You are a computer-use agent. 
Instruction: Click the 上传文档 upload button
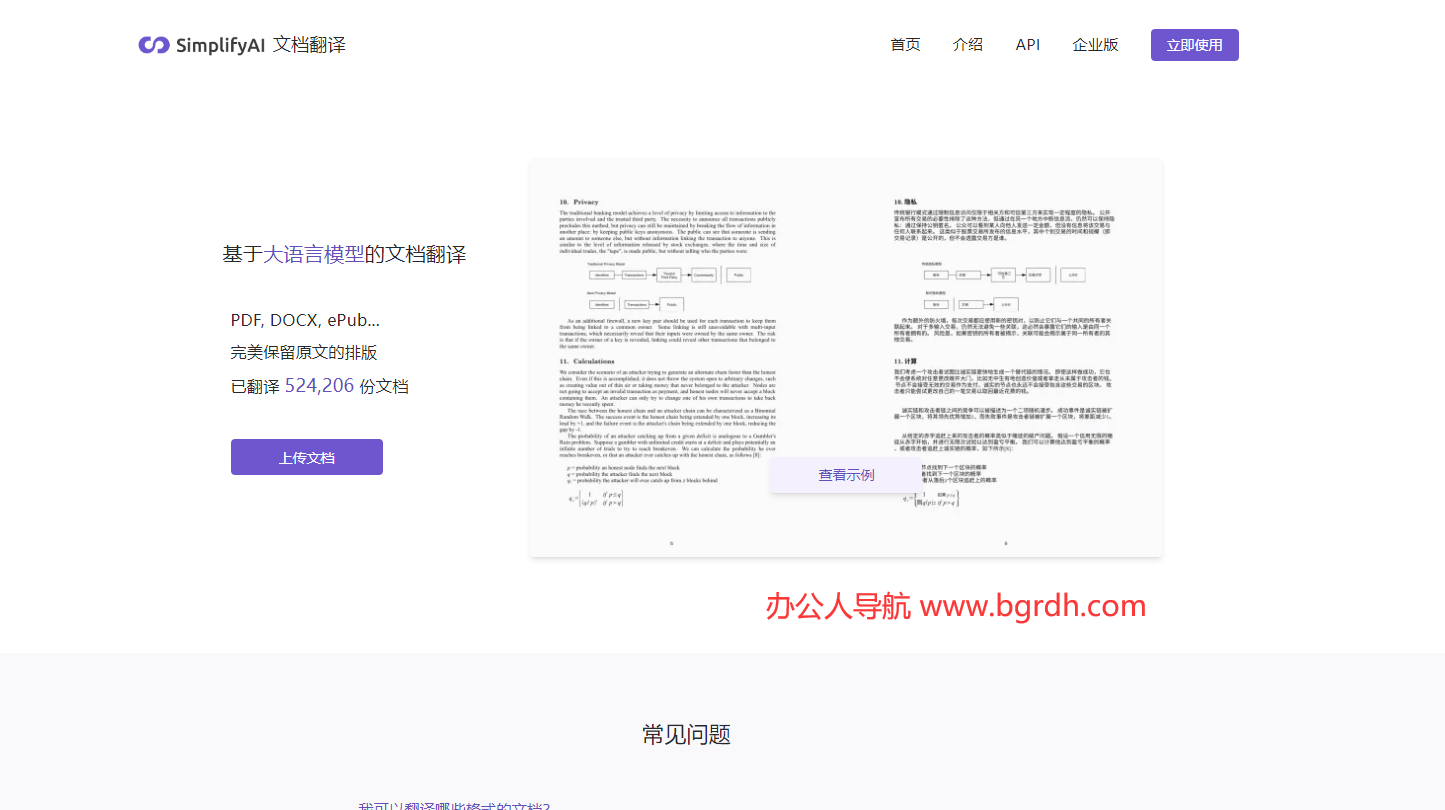tap(306, 457)
